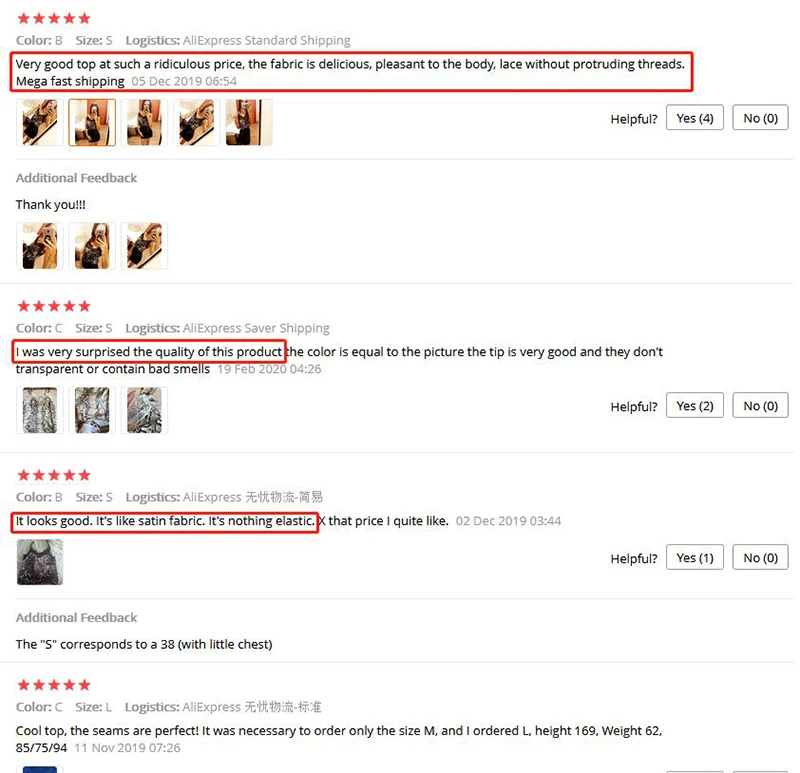The height and width of the screenshot is (773, 800).
Task: Vote Yes (1) on the satin fabric review
Action: tap(694, 558)
